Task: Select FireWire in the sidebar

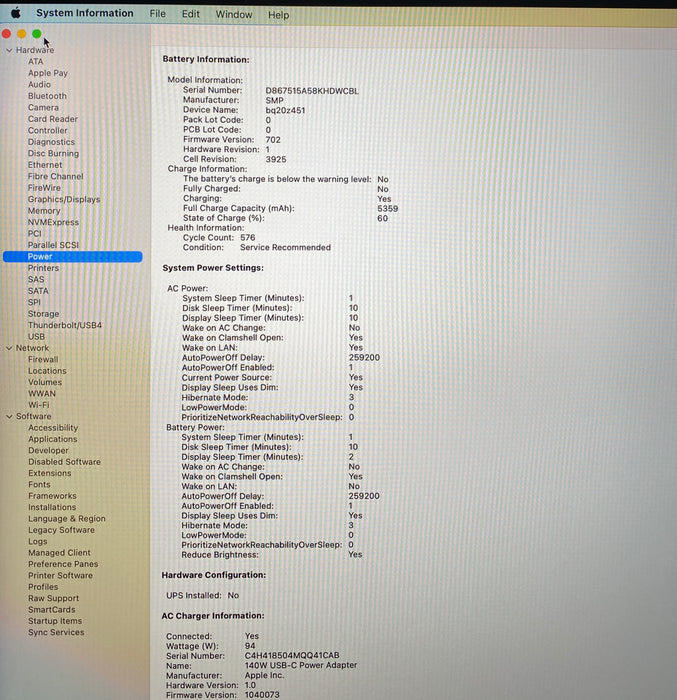Action: pyautogui.click(x=44, y=188)
